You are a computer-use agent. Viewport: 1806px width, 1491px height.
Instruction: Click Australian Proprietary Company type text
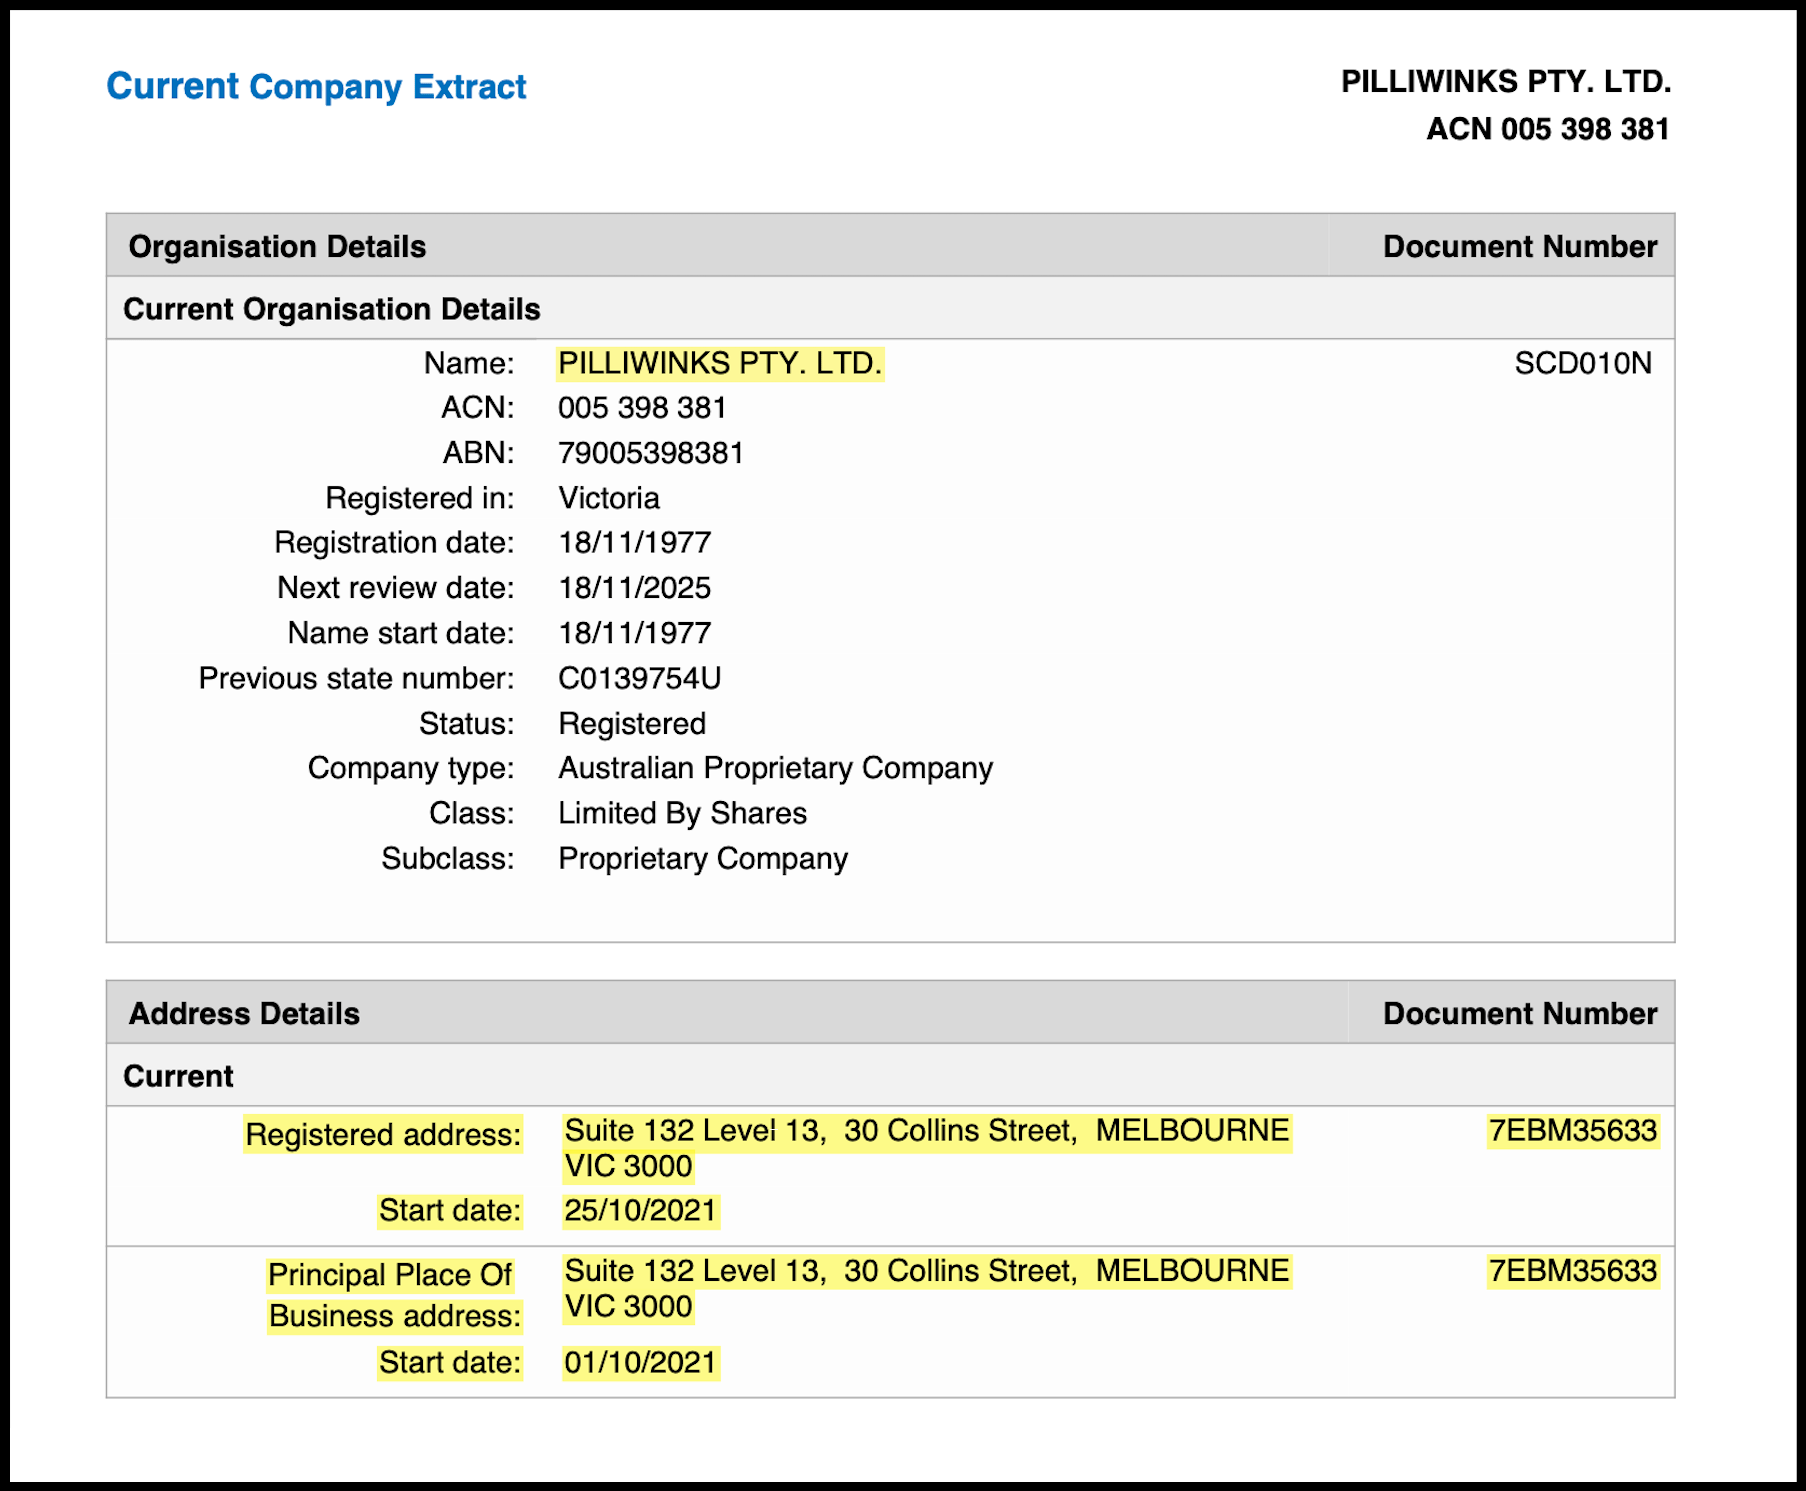(x=776, y=768)
